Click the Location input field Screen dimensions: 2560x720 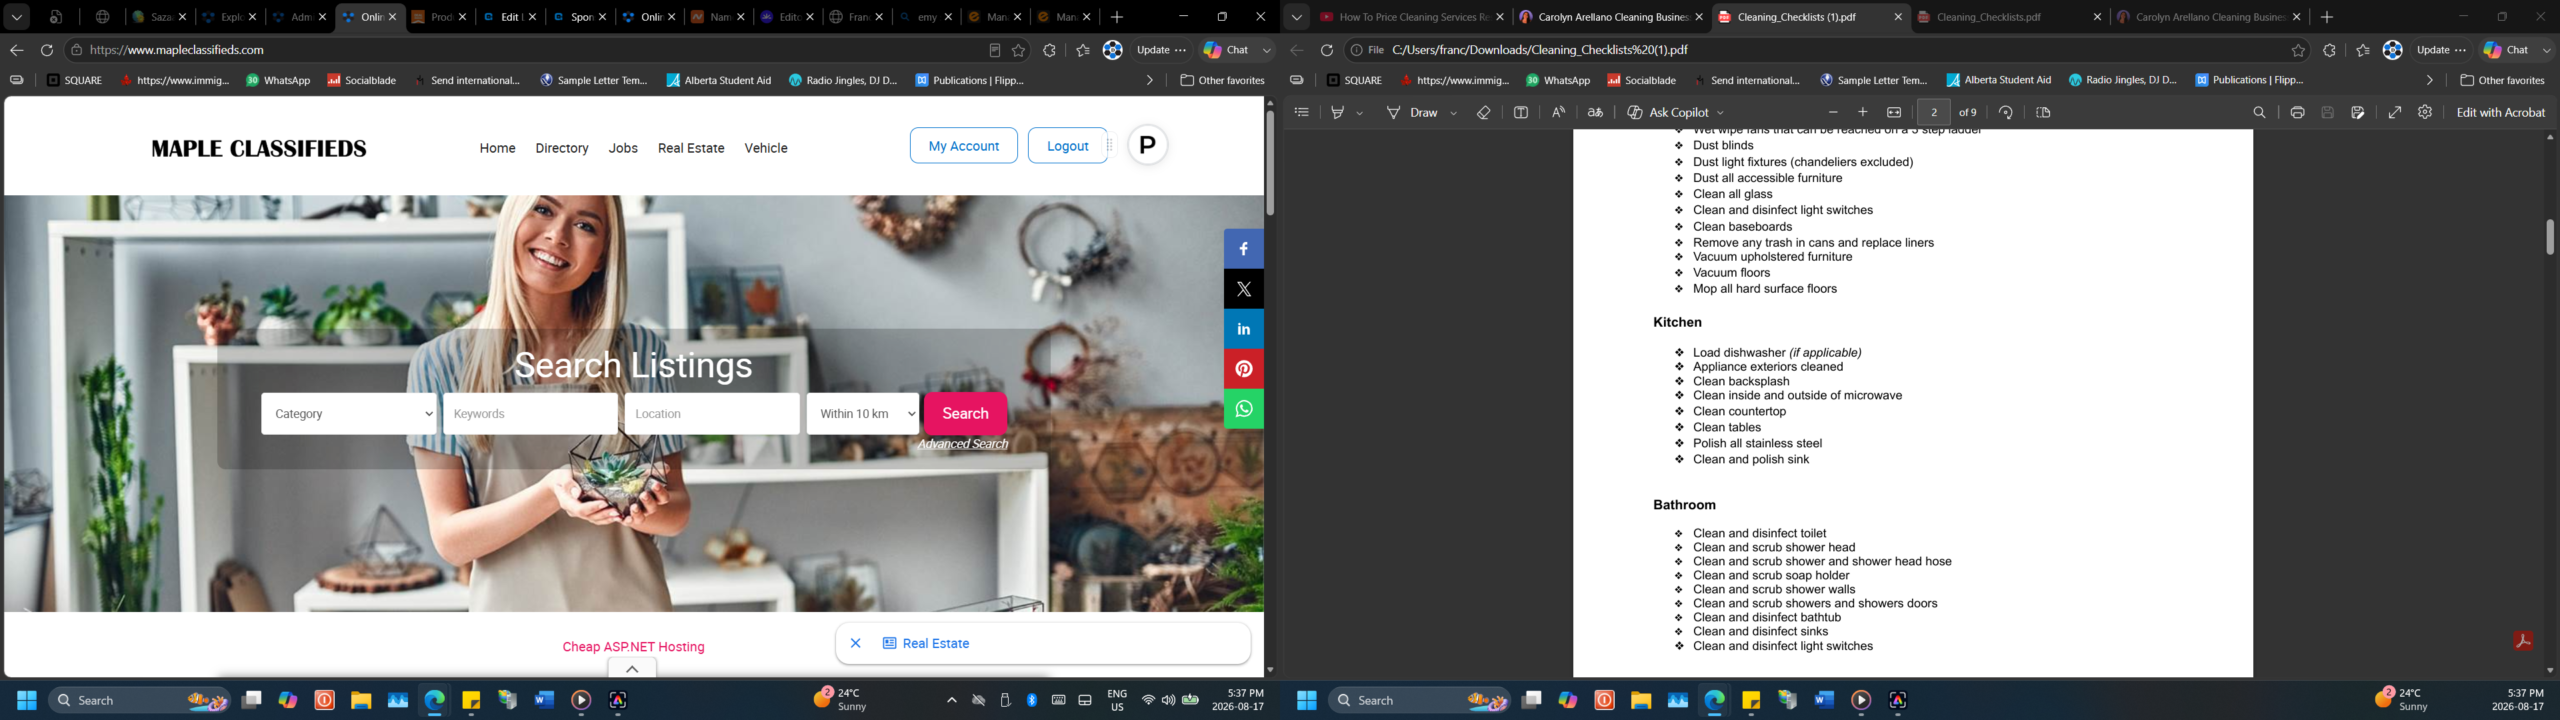(712, 414)
